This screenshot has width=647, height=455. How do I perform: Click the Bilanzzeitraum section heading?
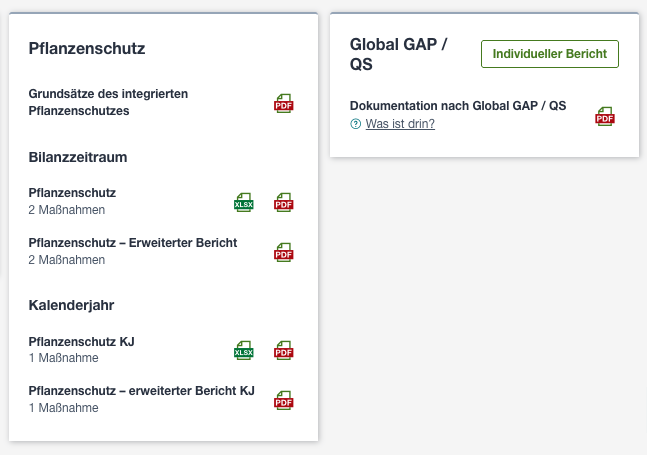tap(78, 157)
